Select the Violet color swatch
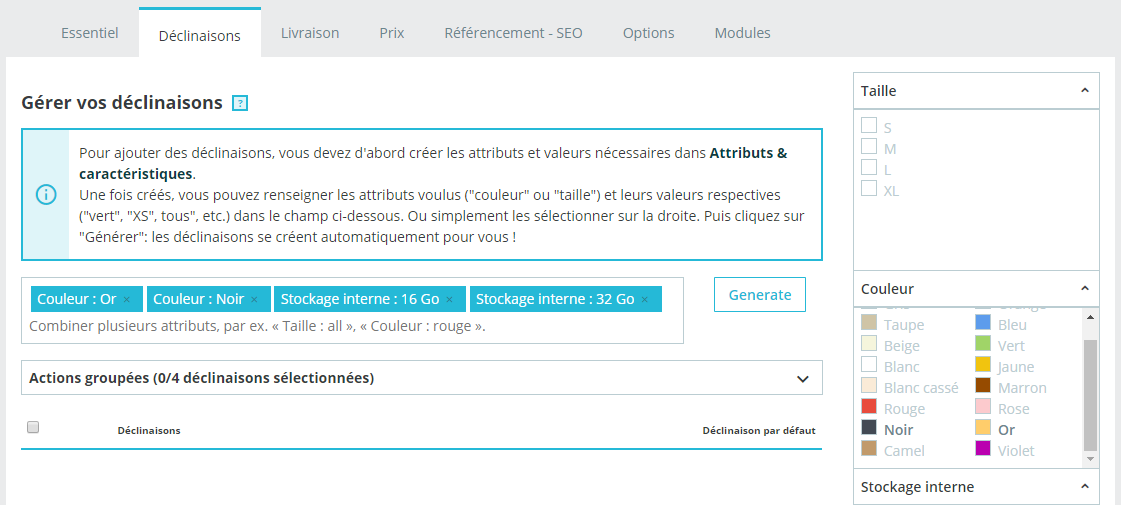This screenshot has height=505, width=1121. [983, 448]
